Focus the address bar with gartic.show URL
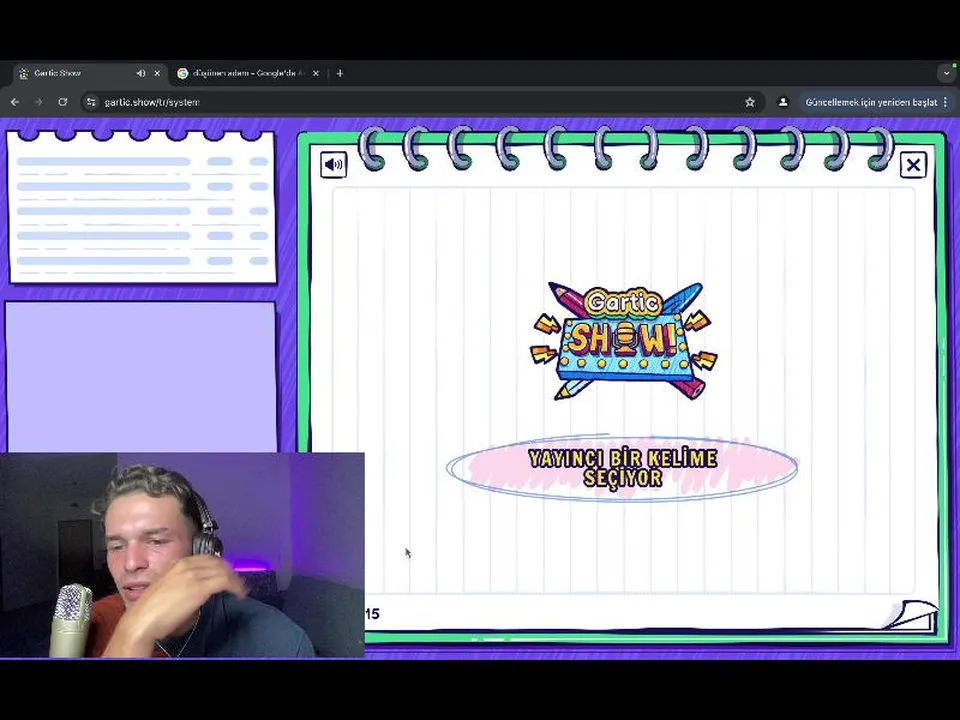This screenshot has width=960, height=720. coord(422,102)
